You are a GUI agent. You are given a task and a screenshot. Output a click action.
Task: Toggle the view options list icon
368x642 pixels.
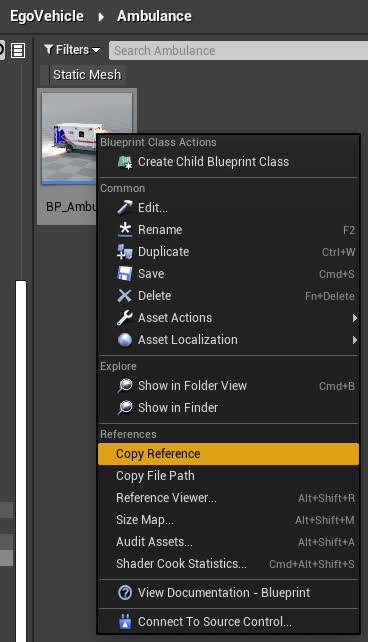[x=18, y=51]
